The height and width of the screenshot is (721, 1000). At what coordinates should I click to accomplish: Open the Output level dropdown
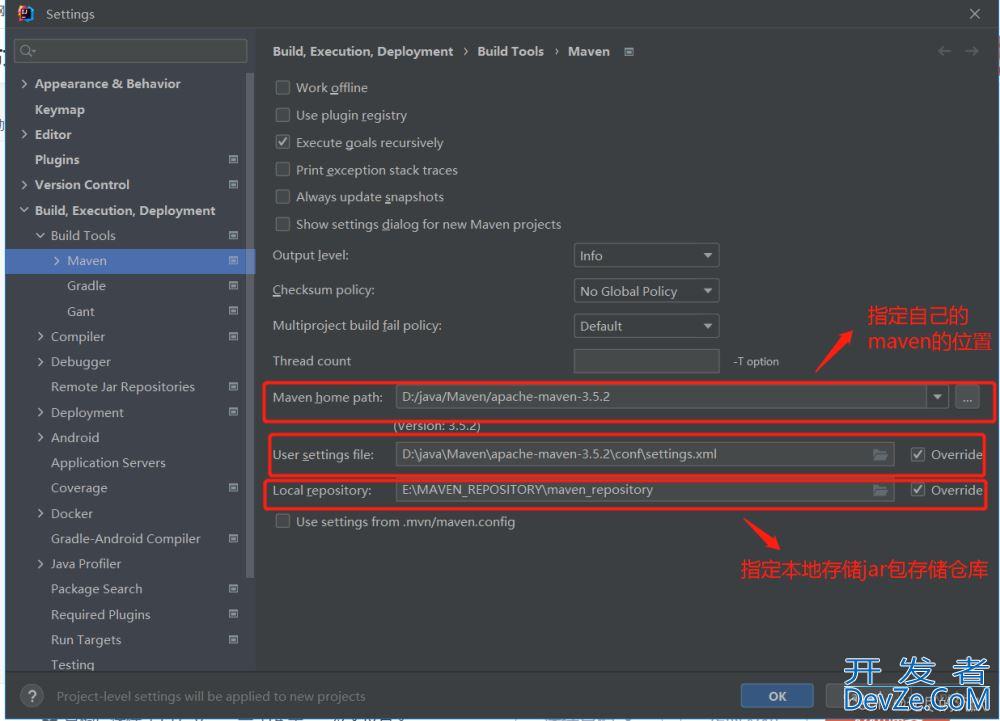pos(646,256)
